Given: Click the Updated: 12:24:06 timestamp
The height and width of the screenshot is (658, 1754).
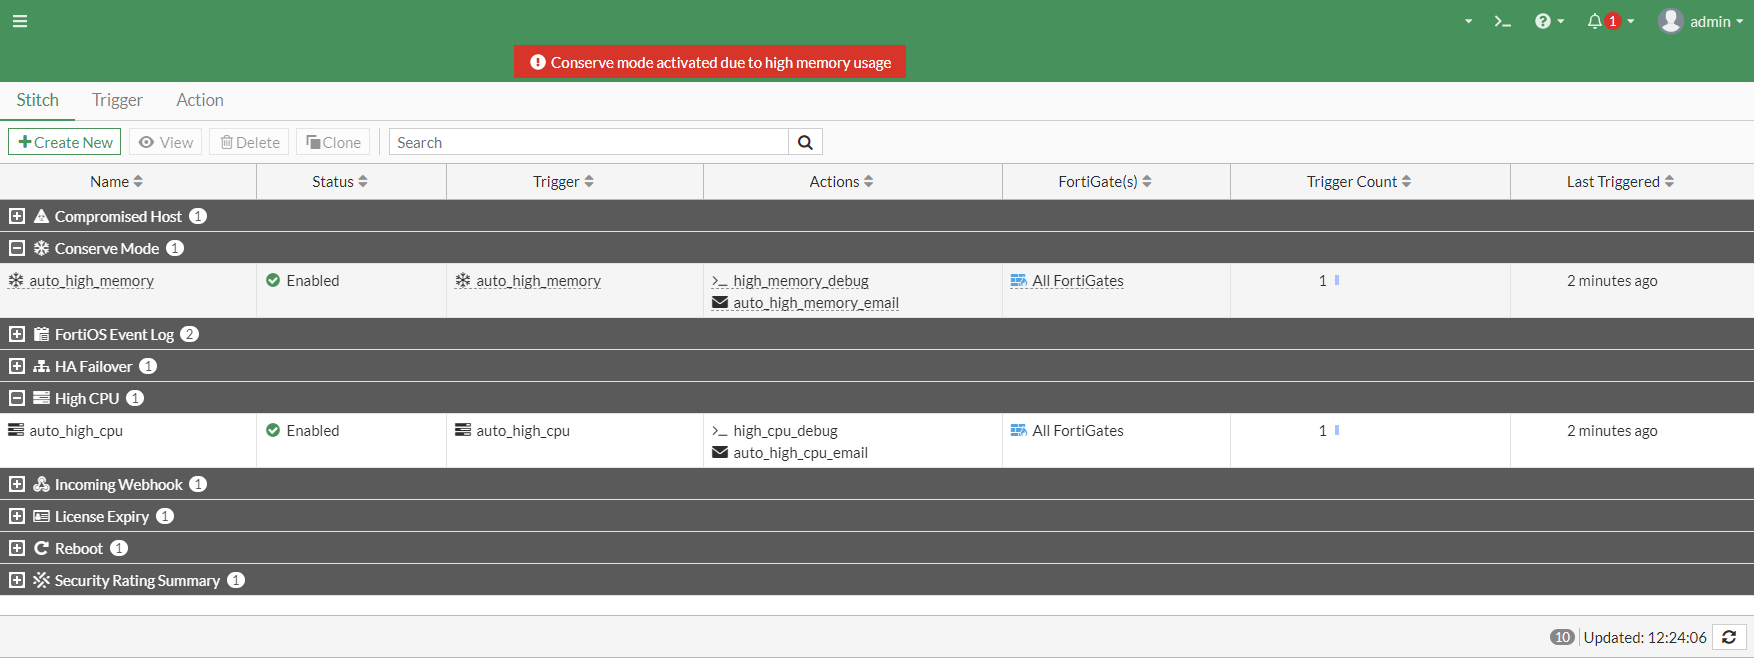Looking at the screenshot, I should 1645,637.
